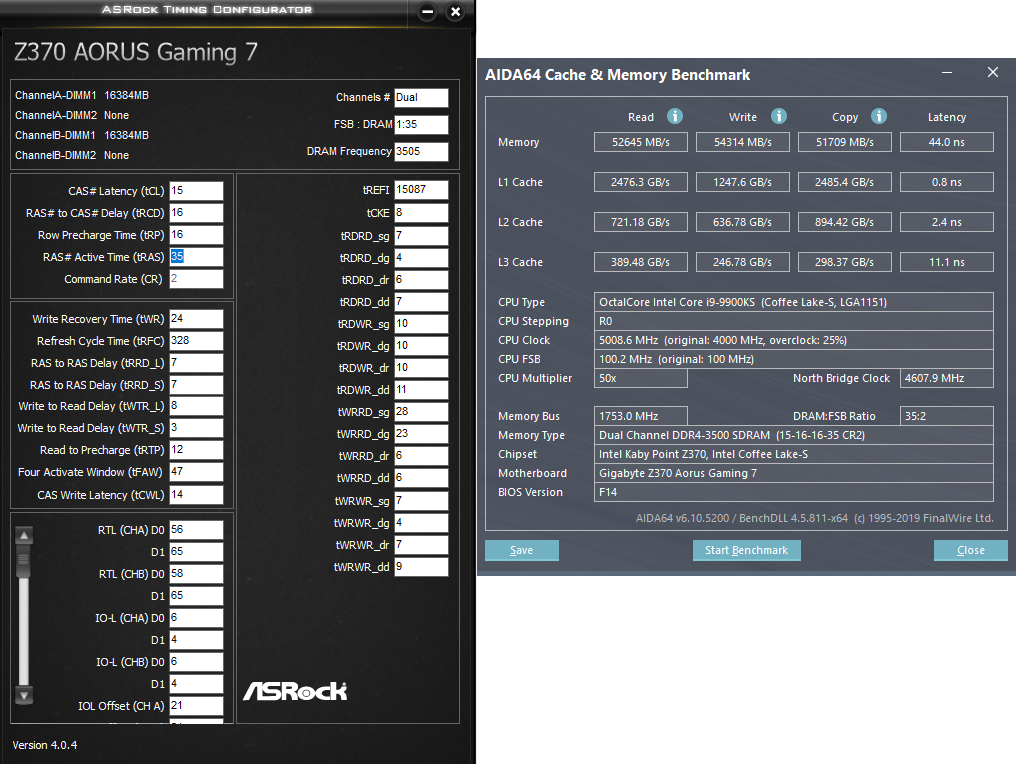
Task: Select the Write Recovery Time (tWR) field
Action: point(196,319)
